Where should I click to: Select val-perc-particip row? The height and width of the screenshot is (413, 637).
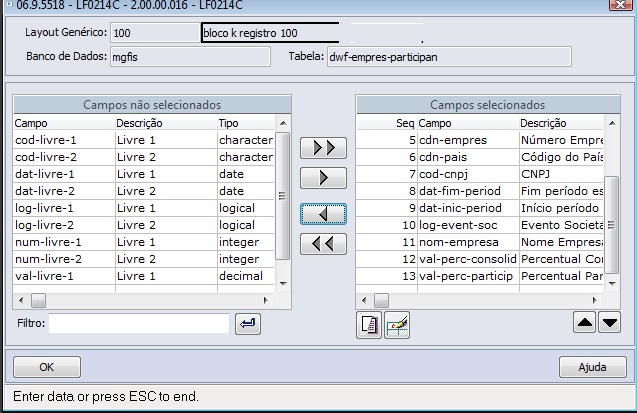tap(480, 277)
